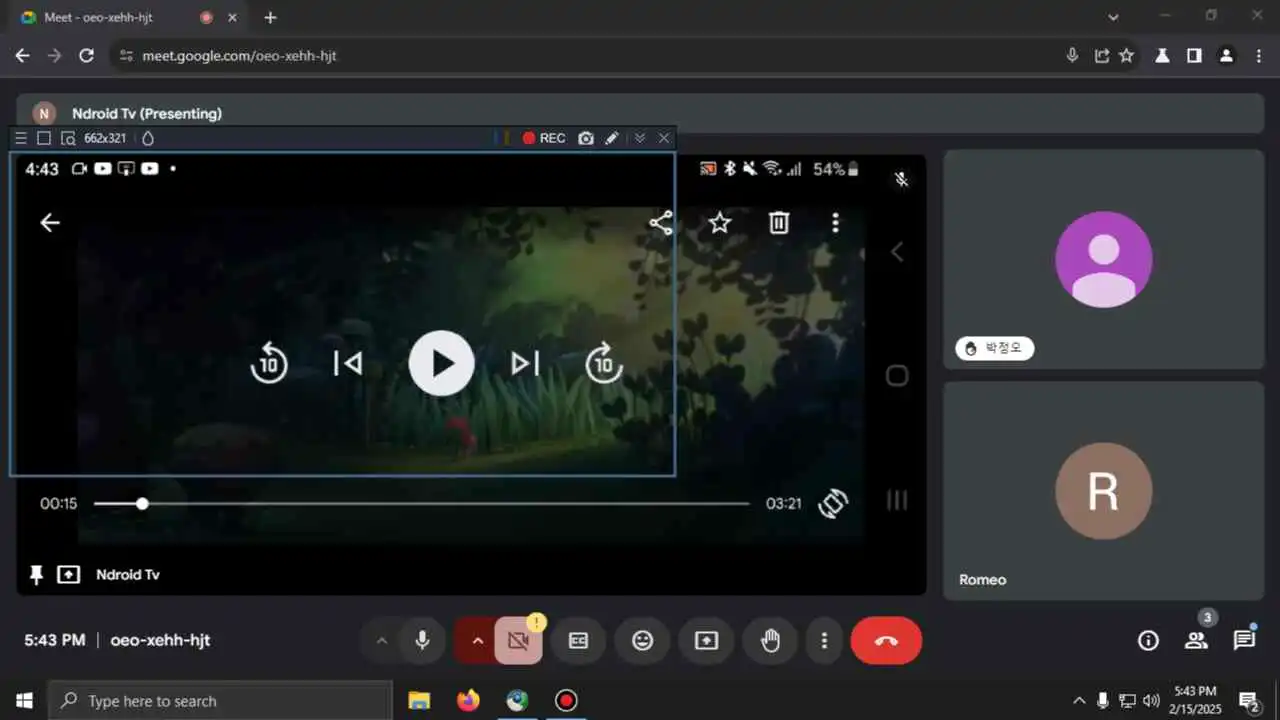1280x720 pixels.
Task: Click the 박정오 participant tile avatar
Action: click(x=1104, y=259)
